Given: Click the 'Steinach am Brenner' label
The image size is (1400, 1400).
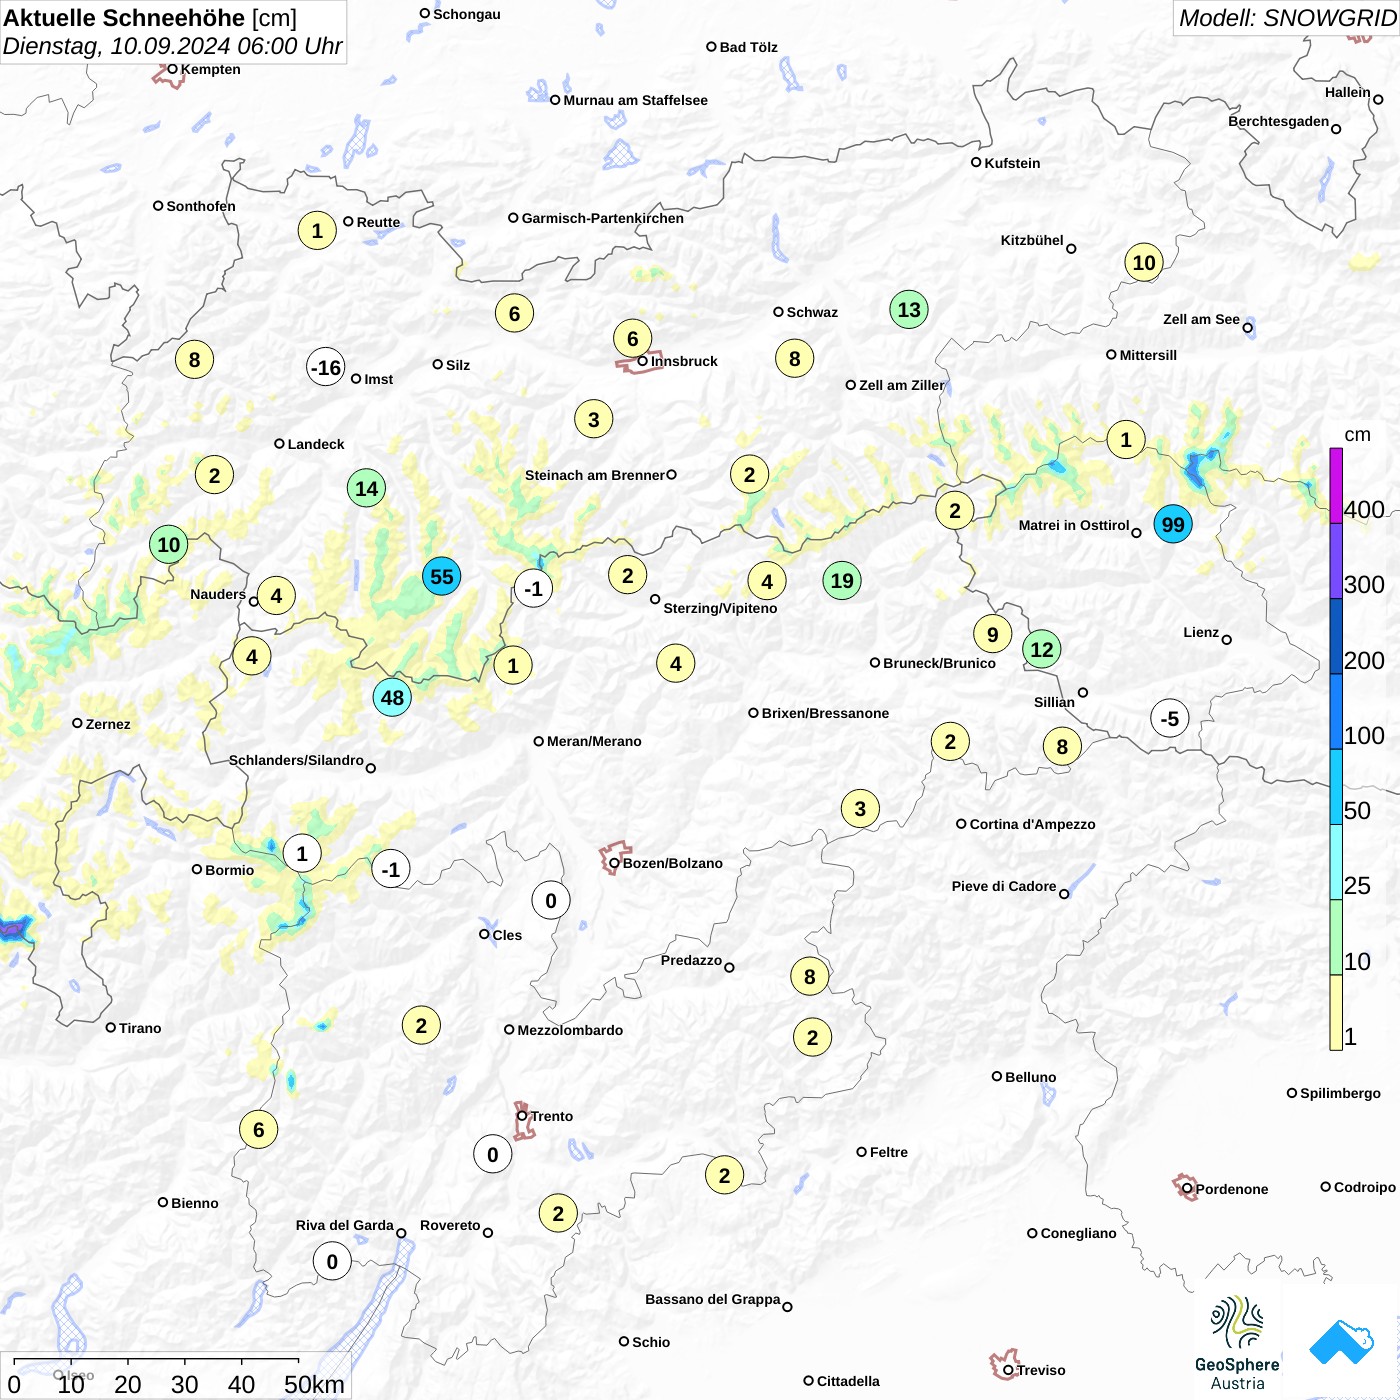Looking at the screenshot, I should pyautogui.click(x=594, y=475).
